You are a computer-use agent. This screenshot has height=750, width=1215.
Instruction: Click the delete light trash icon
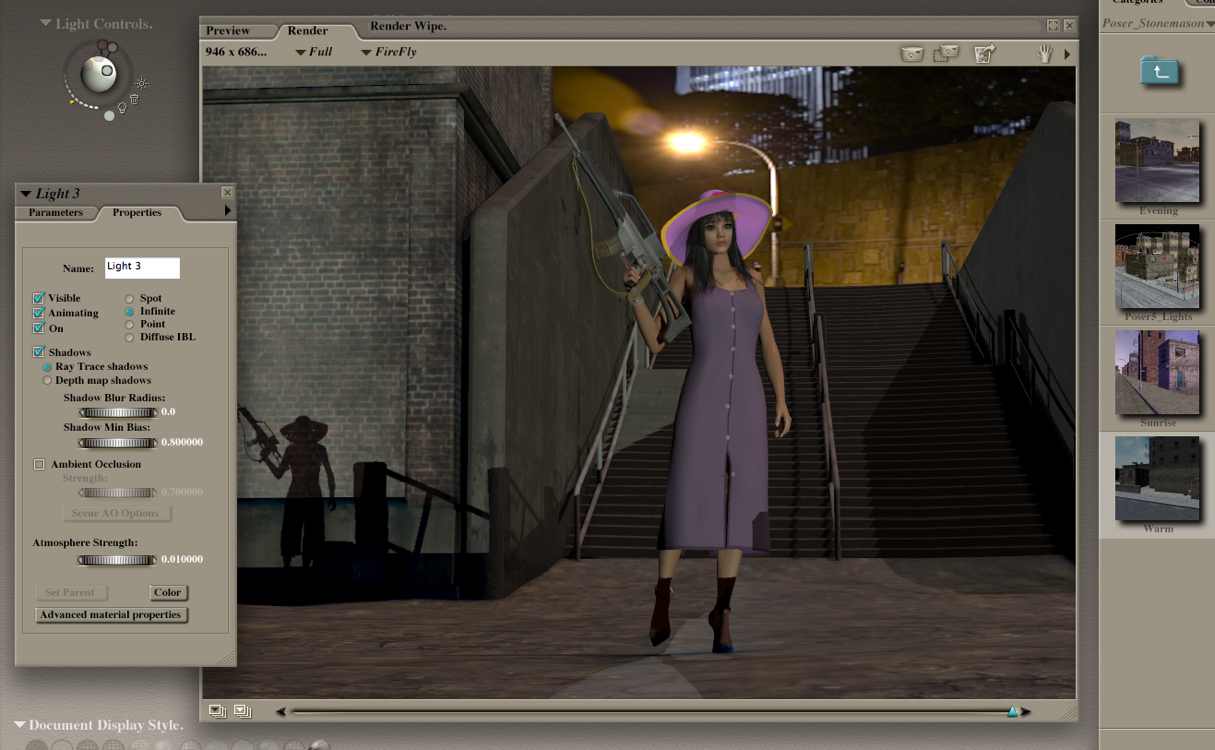pos(134,99)
